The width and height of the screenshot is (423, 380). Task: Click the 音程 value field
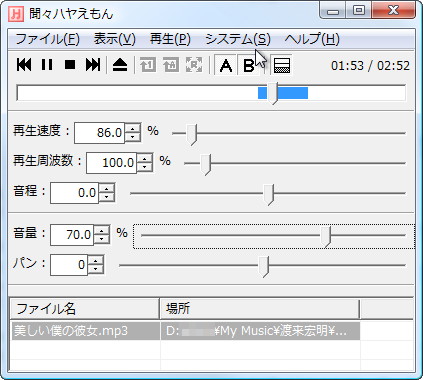point(75,193)
